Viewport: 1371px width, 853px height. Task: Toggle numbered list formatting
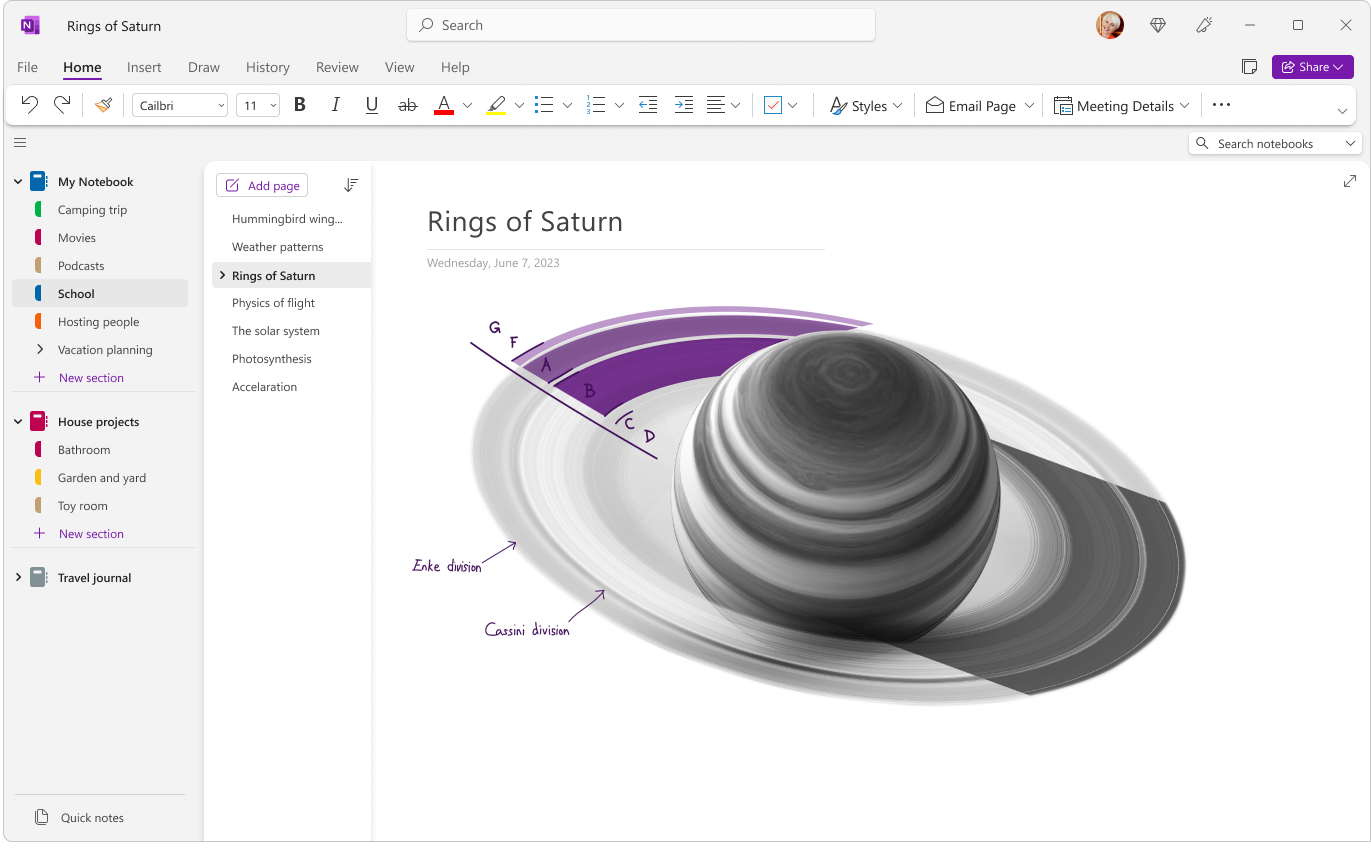point(598,104)
